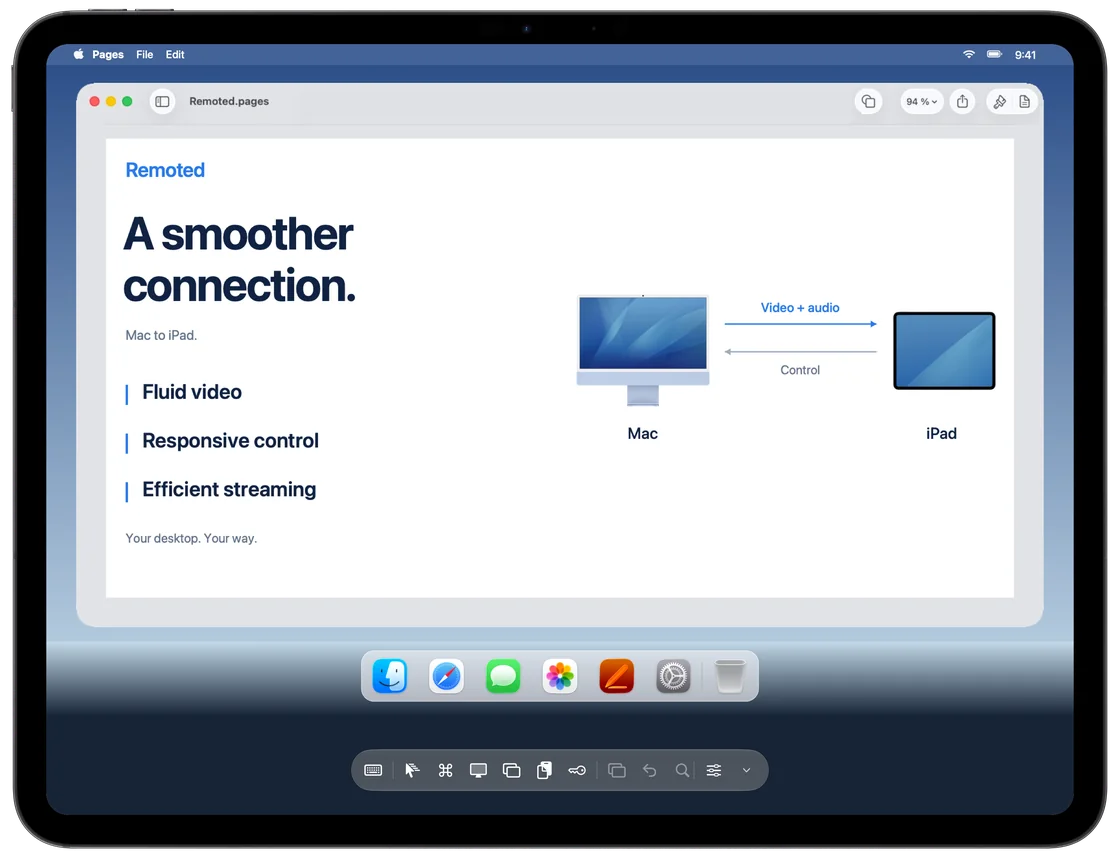Viewport: 1120px width, 859px height.
Task: Click the 'Your desktop. Your way.' text
Action: coord(191,538)
